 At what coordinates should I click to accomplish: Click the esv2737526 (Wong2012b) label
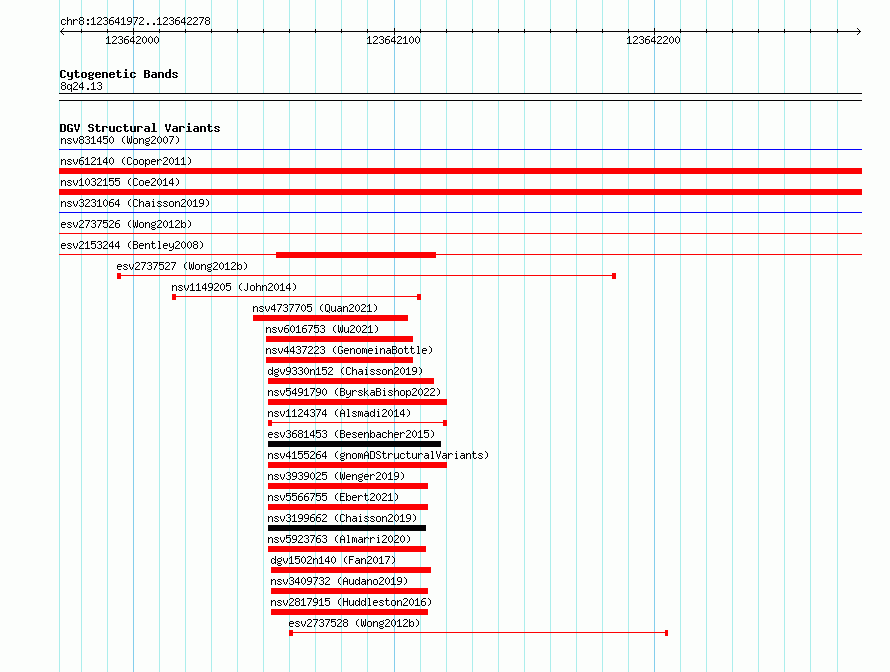[x=126, y=224]
